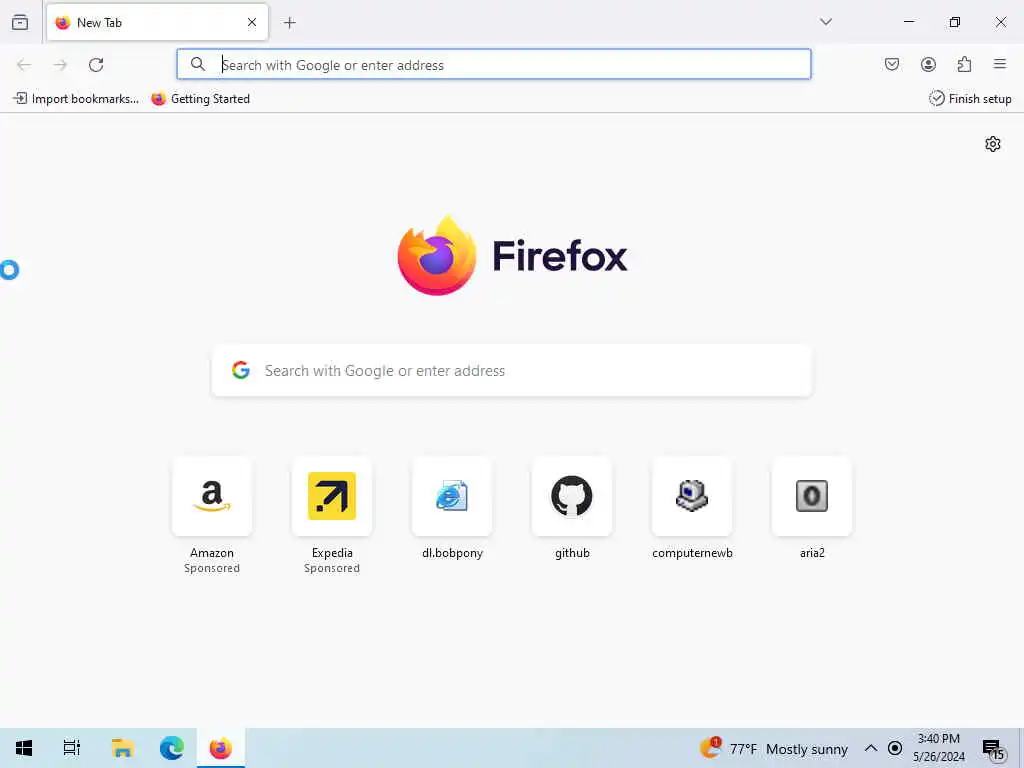1024x768 pixels.
Task: Open Save to Pocket icon
Action: tap(892, 64)
